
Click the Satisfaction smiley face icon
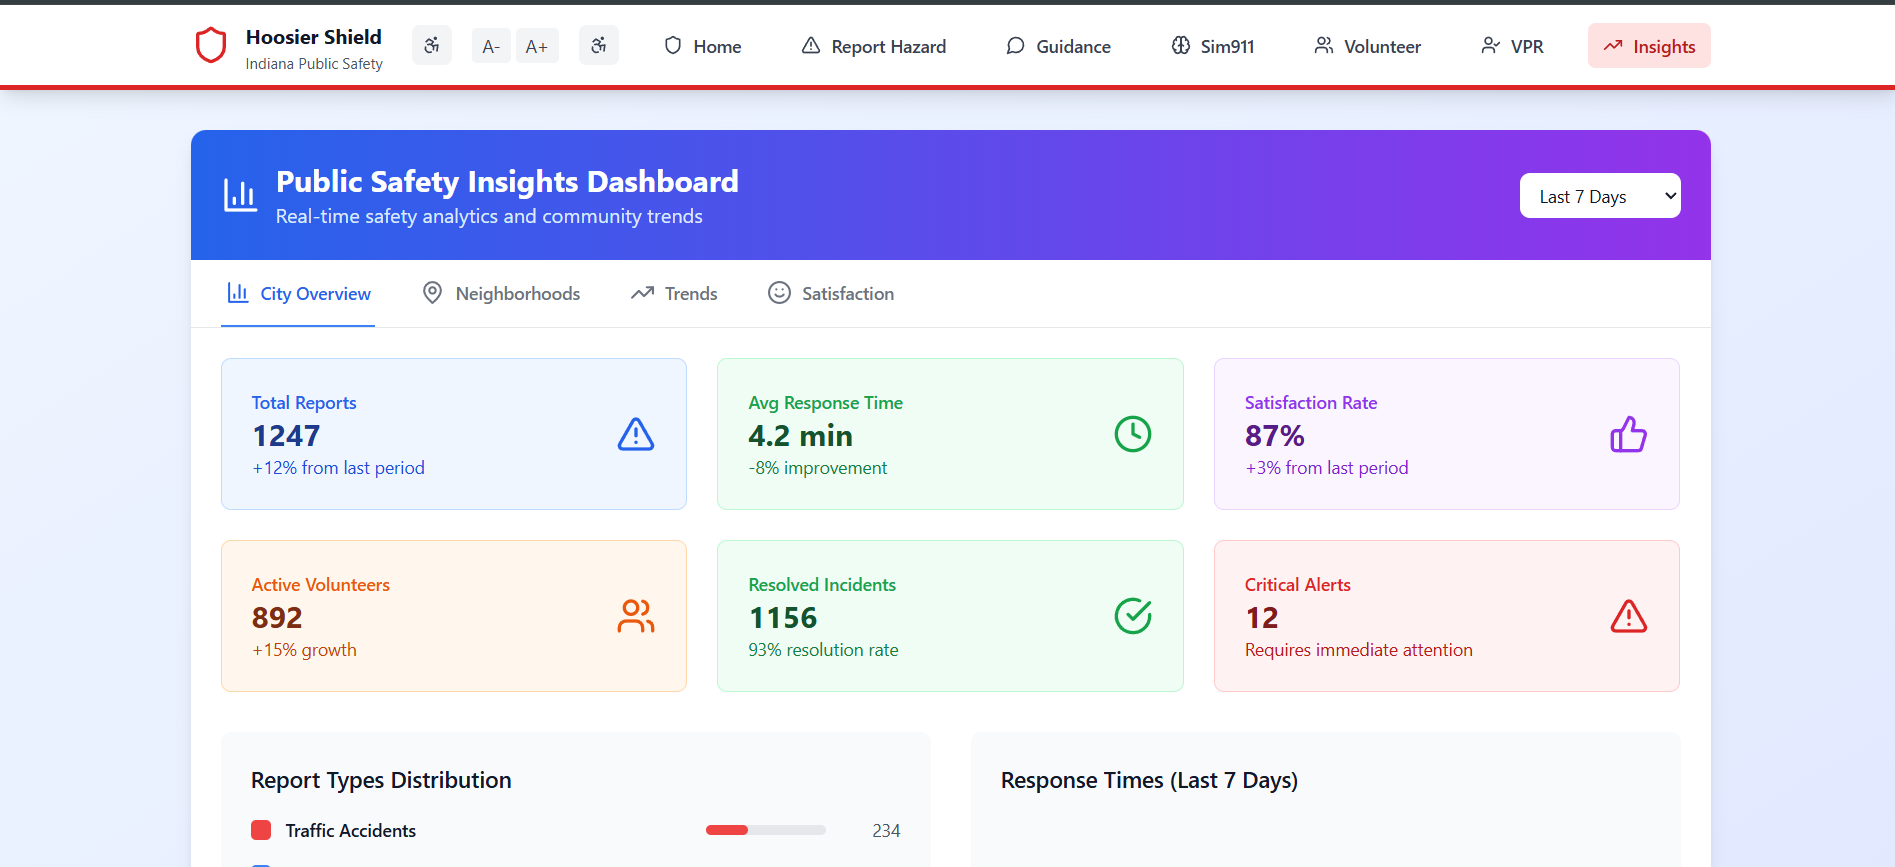[779, 293]
